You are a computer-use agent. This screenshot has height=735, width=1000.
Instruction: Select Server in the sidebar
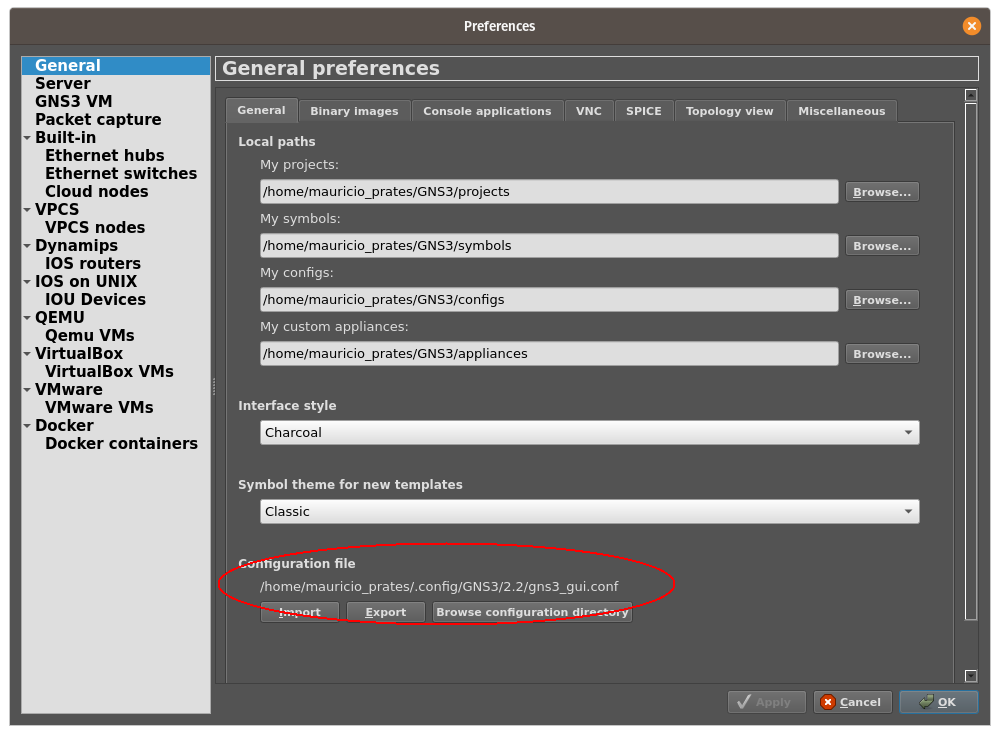[62, 83]
